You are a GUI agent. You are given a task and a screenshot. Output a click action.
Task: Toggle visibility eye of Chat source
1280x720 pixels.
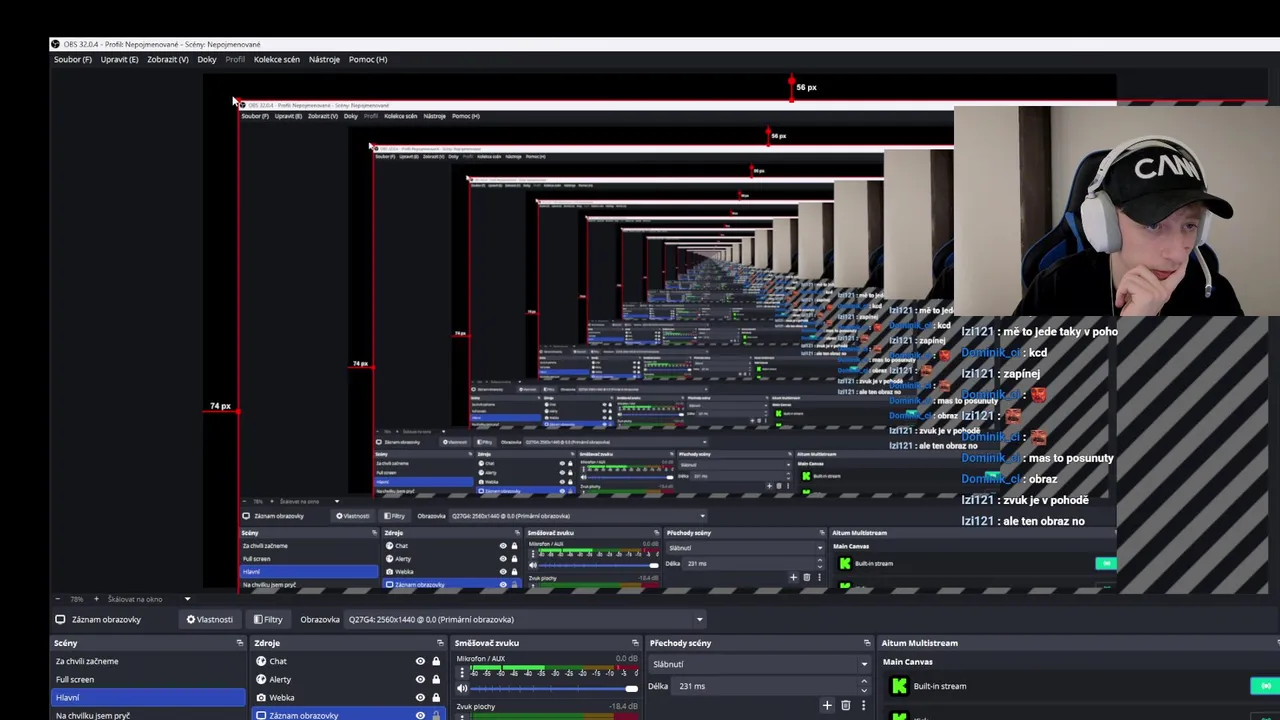coord(420,661)
